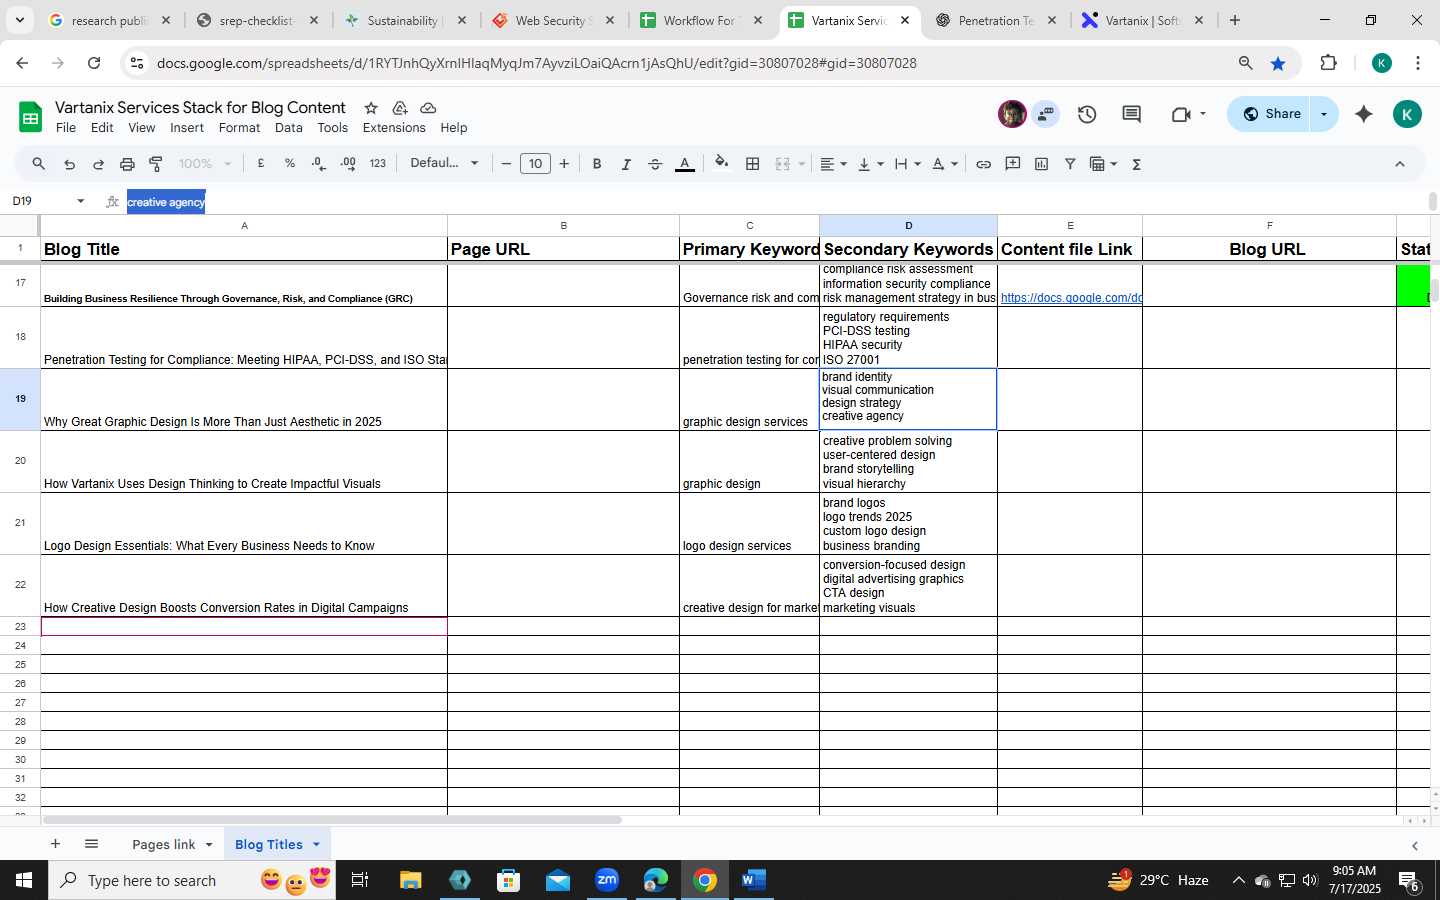Open the horizontal align dropdown
The height and width of the screenshot is (900, 1440).
[833, 164]
